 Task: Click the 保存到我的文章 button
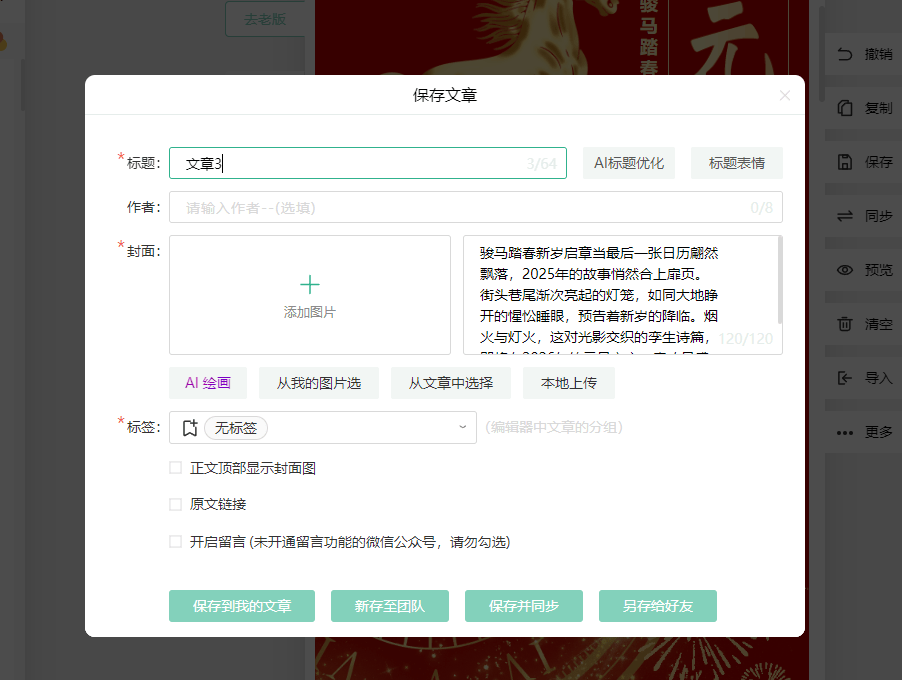[x=242, y=606]
